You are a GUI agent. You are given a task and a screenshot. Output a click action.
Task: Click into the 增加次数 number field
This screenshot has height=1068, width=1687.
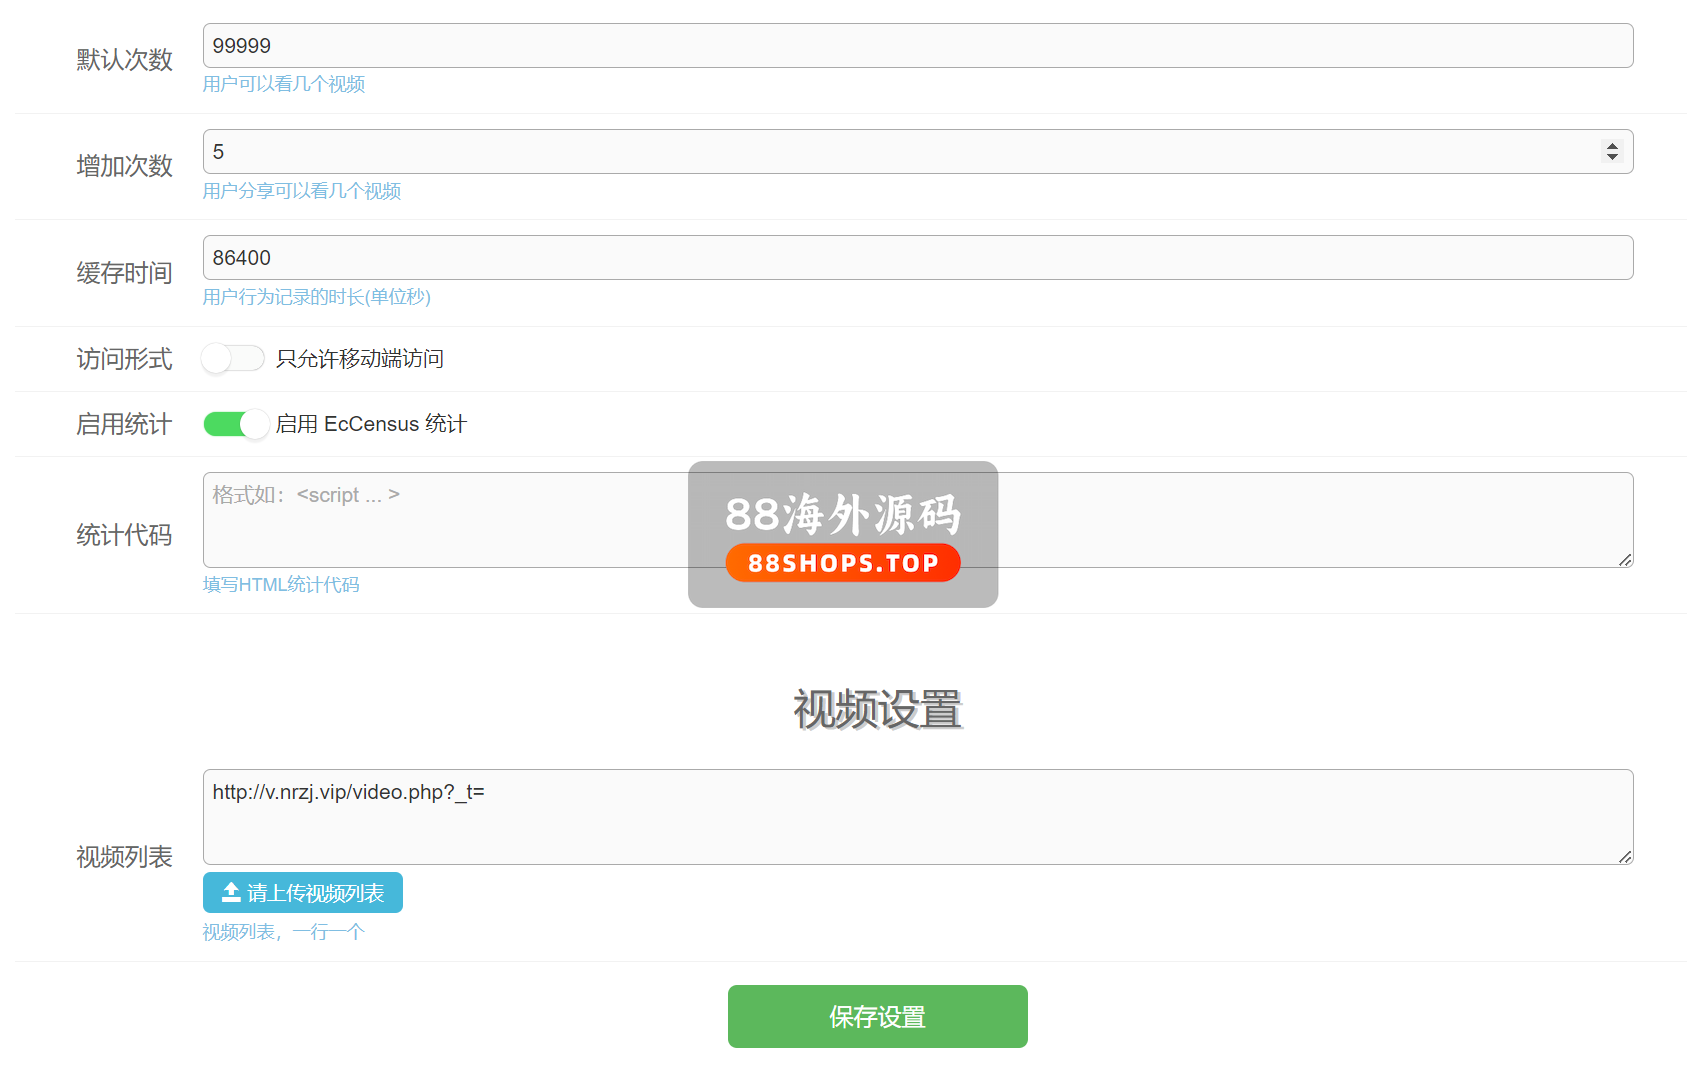click(900, 152)
